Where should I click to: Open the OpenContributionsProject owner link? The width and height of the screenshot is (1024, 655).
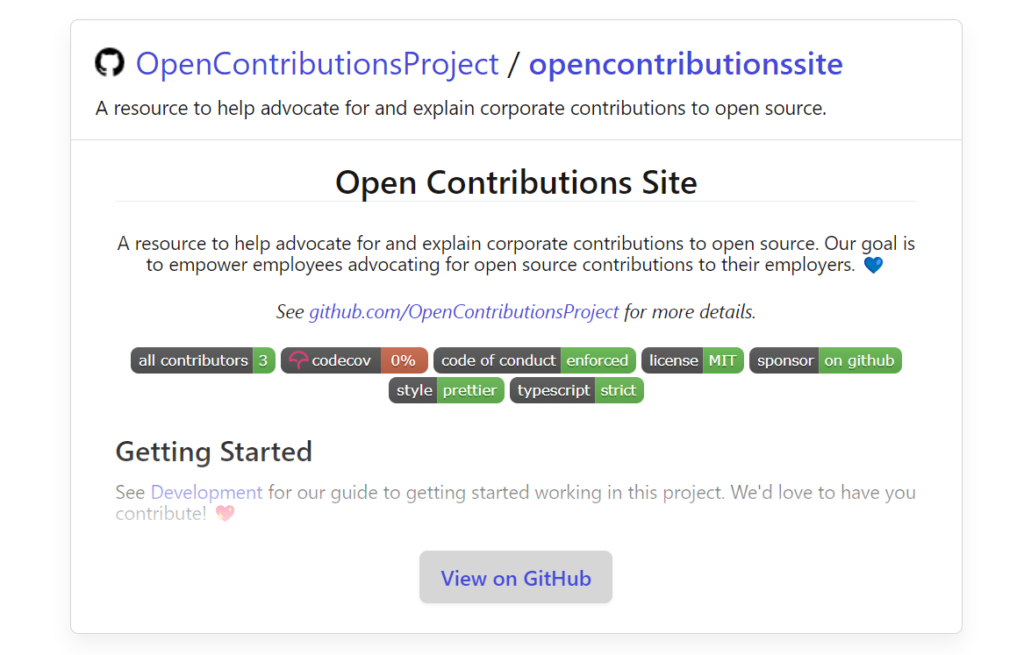click(317, 64)
